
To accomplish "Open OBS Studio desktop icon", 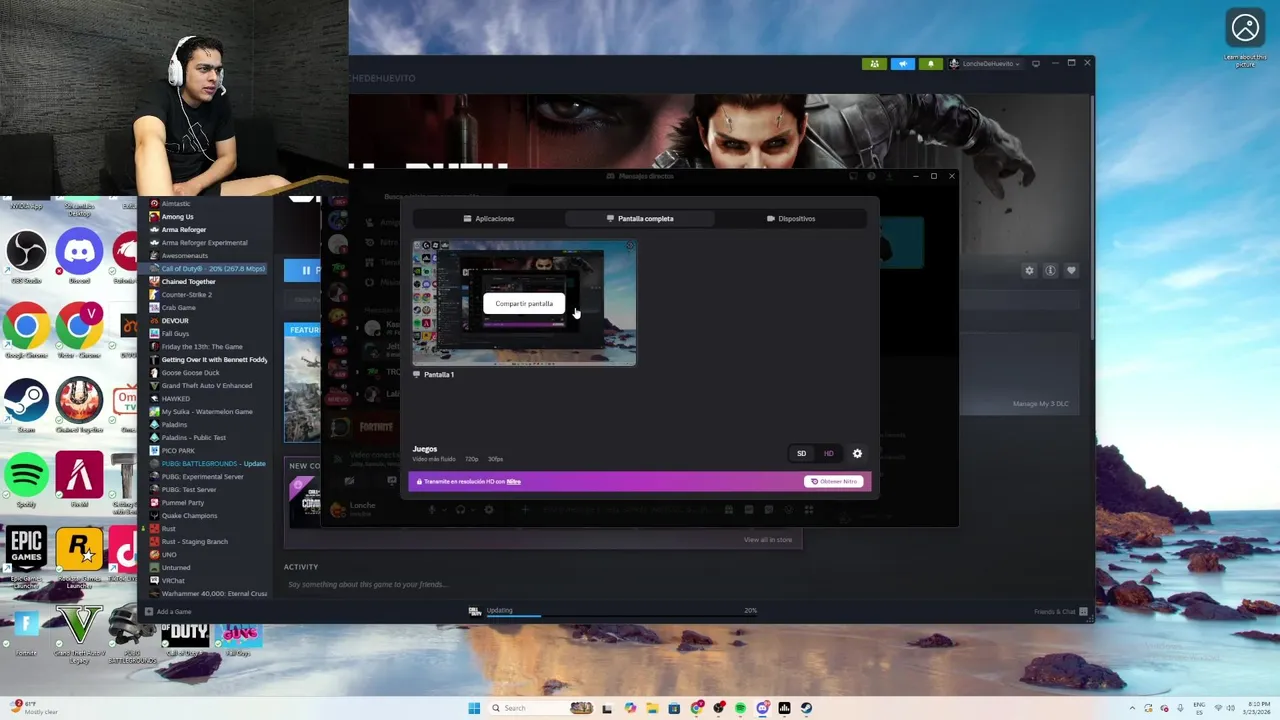I will pyautogui.click(x=26, y=257).
